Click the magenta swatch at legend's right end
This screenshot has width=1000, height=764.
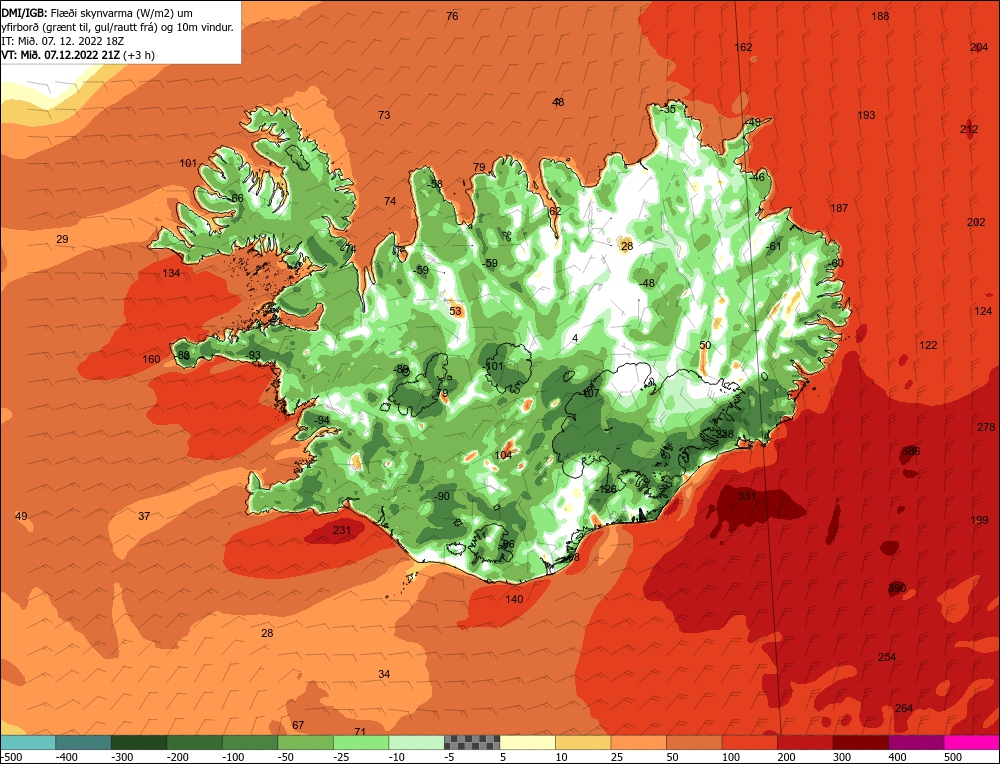[x=971, y=742]
